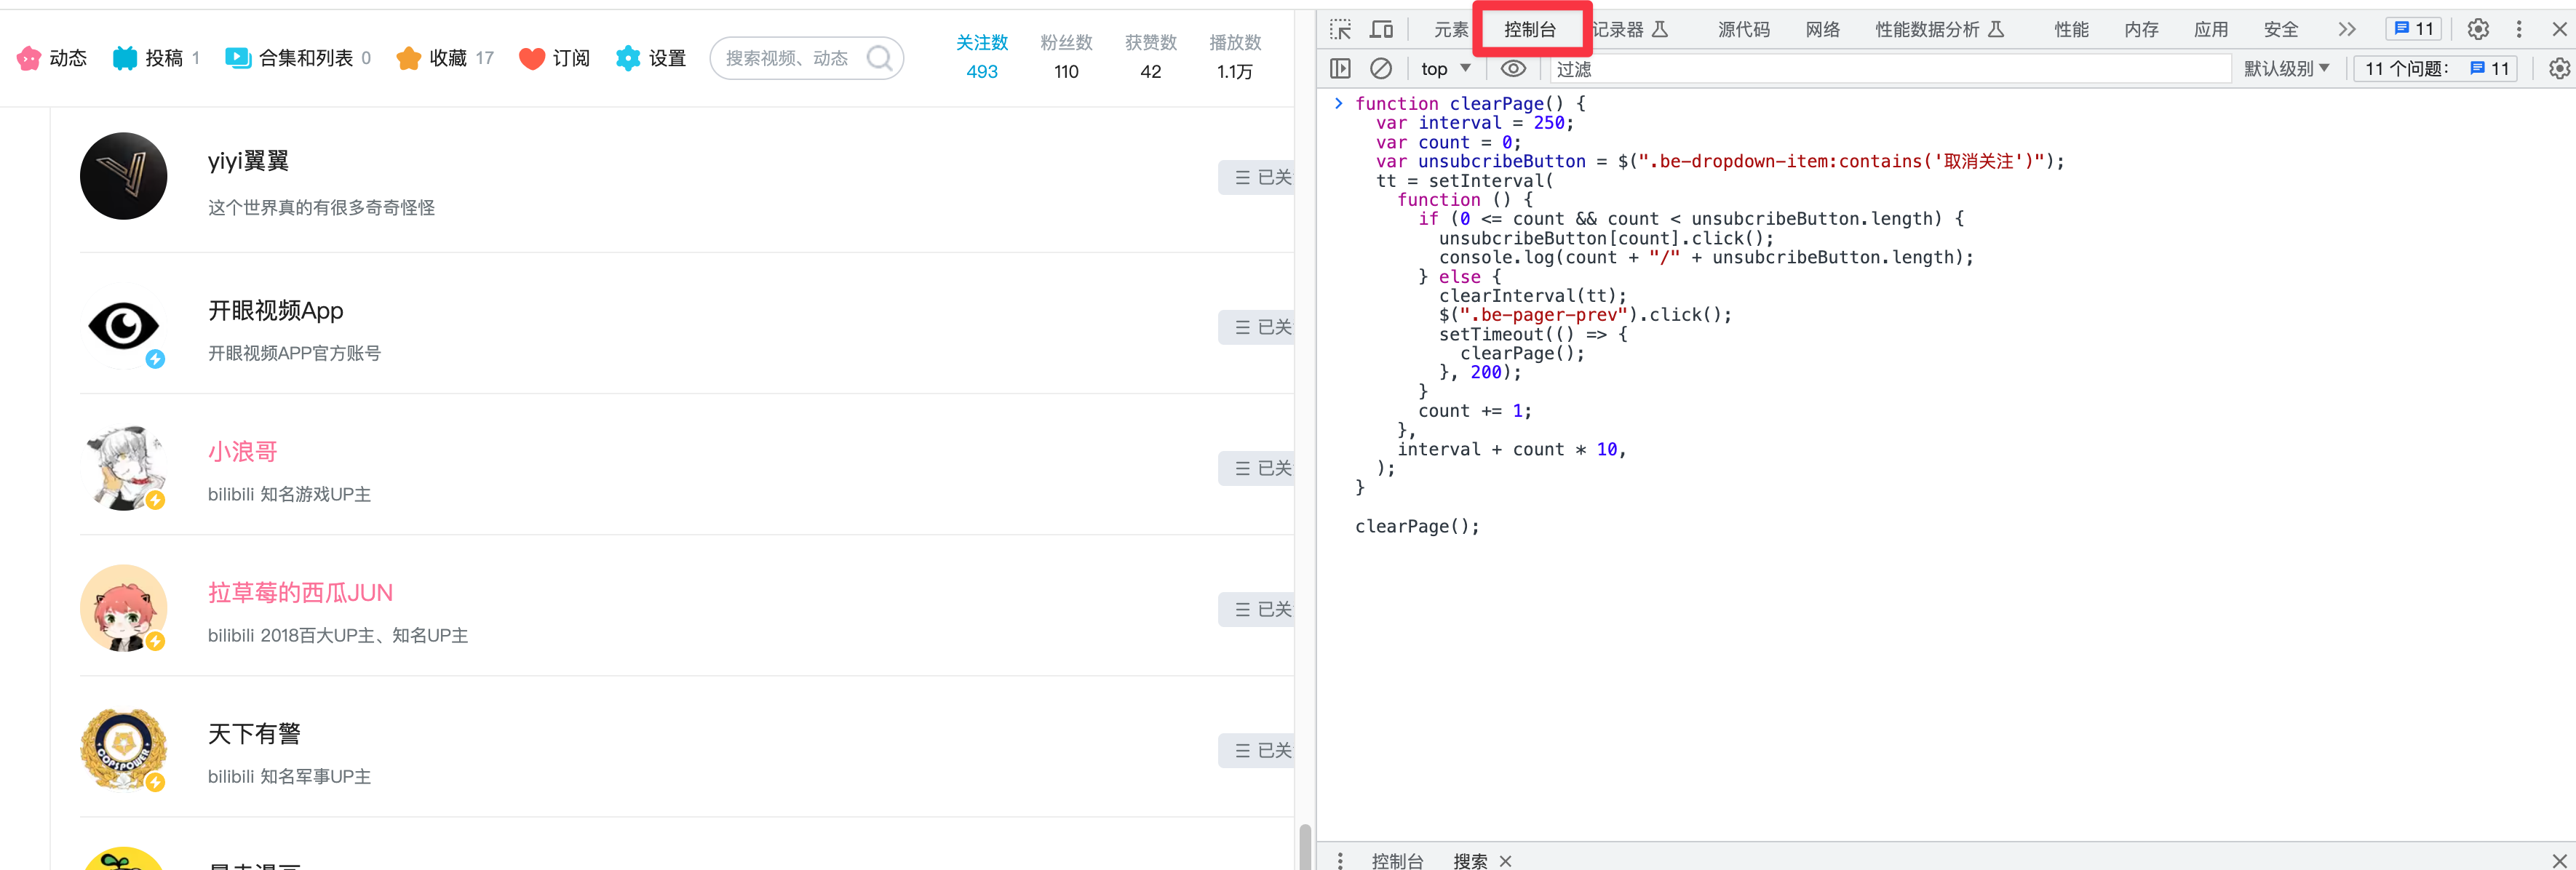This screenshot has width=2576, height=870.
Task: Switch to the 源代码 tab
Action: 1743,29
